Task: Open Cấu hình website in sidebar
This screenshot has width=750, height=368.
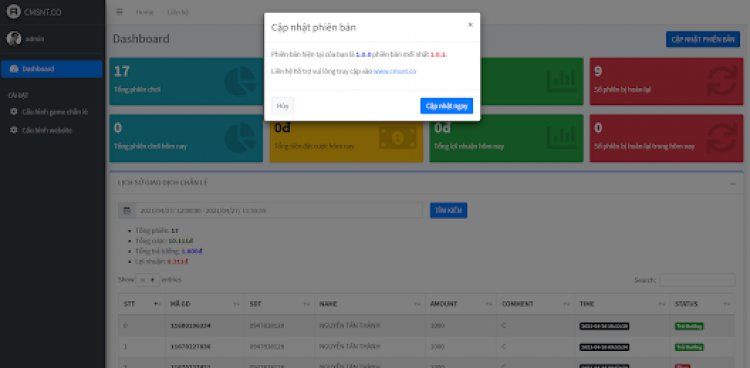Action: (x=52, y=130)
